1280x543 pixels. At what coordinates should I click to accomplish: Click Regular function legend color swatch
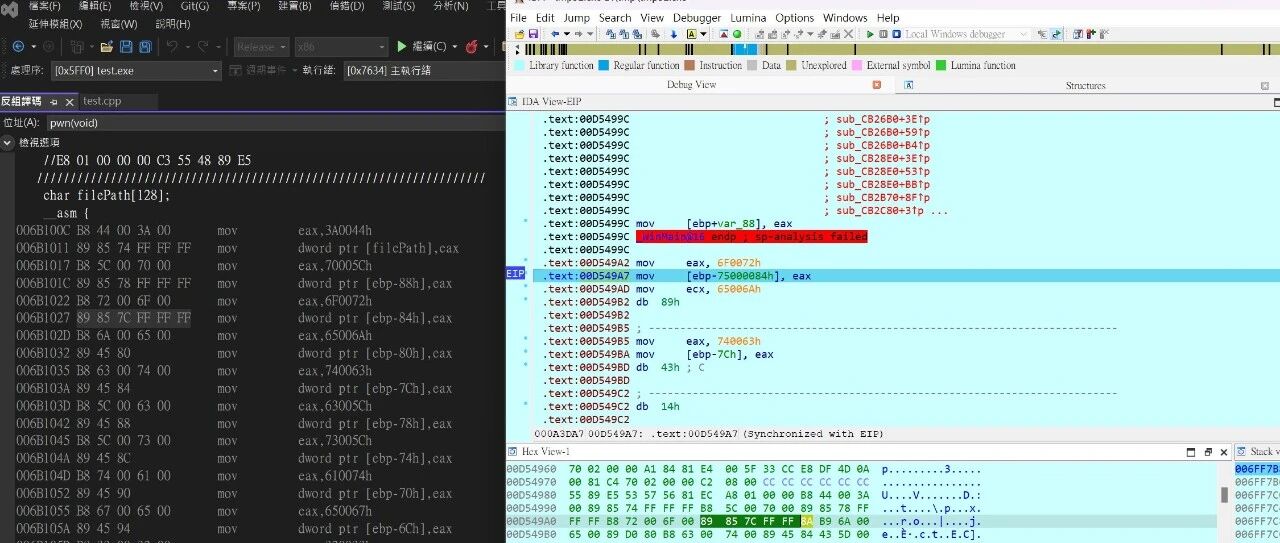pyautogui.click(x=604, y=66)
